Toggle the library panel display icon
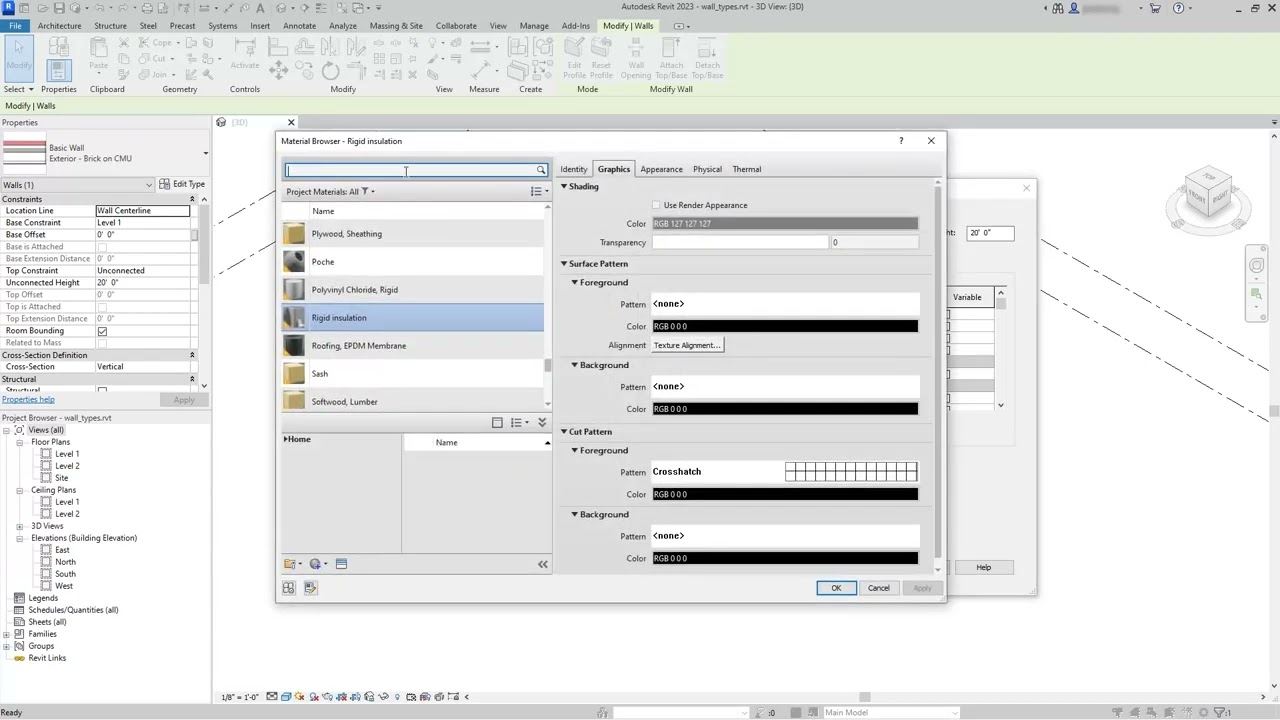 [x=497, y=423]
